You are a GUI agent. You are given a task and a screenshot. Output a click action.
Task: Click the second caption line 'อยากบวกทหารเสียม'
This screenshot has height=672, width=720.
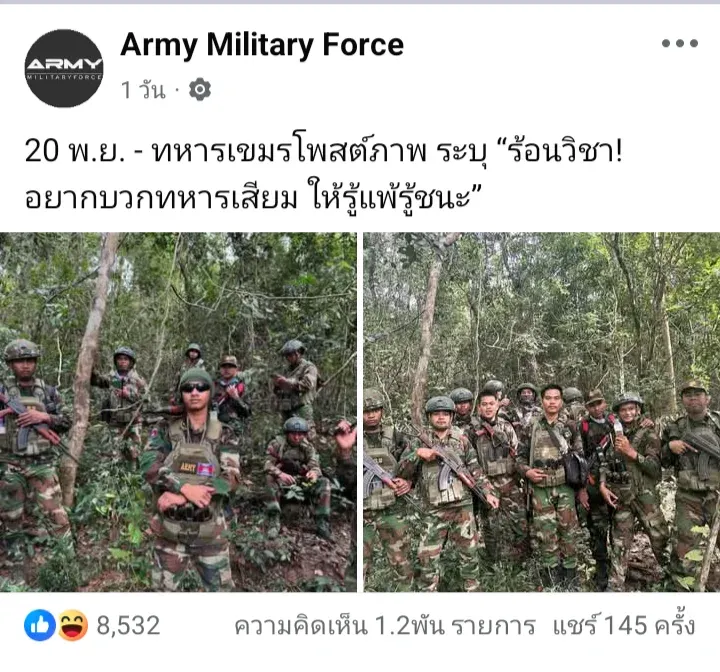(161, 198)
